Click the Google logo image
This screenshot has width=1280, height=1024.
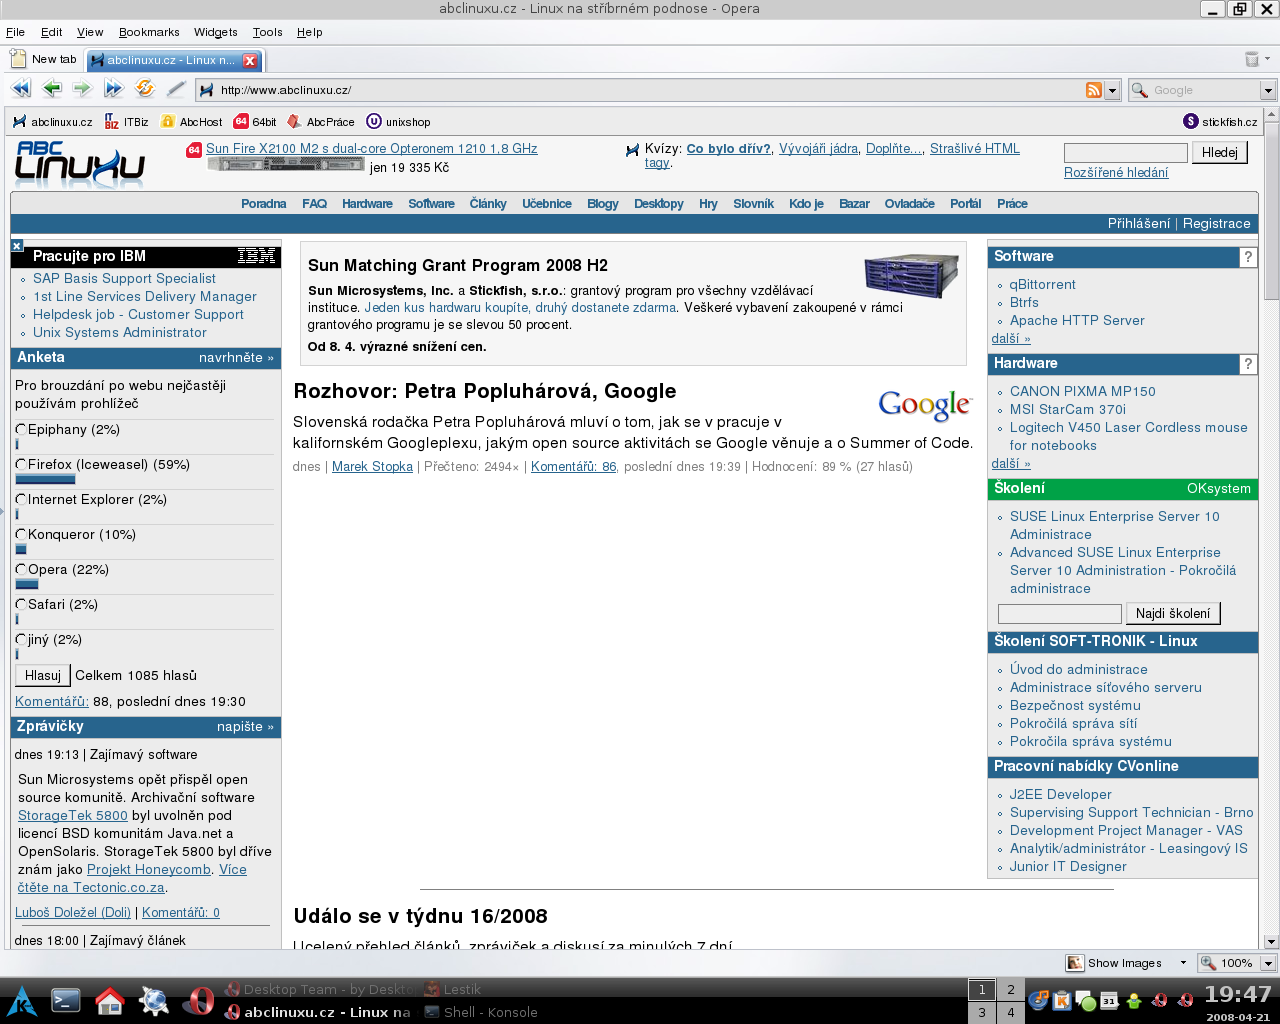pyautogui.click(x=925, y=405)
